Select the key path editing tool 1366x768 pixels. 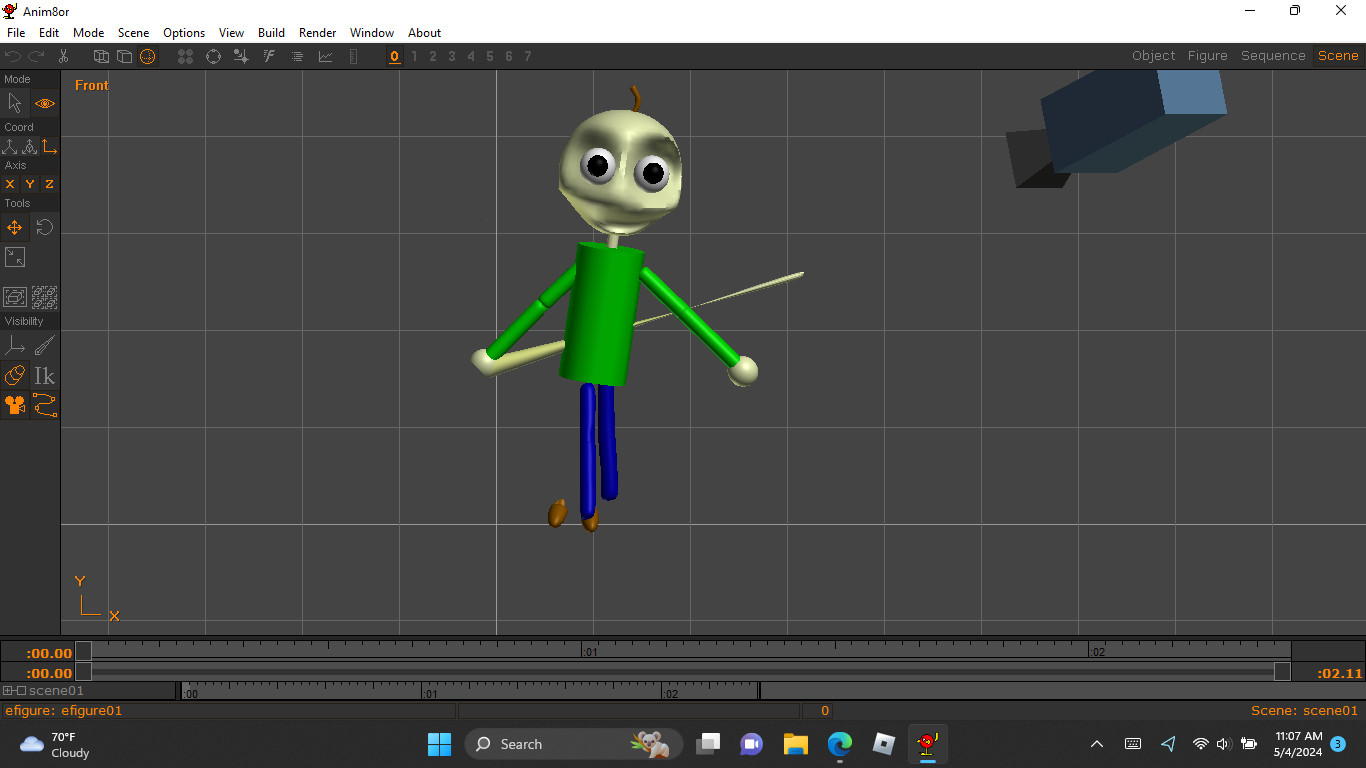coord(44,405)
